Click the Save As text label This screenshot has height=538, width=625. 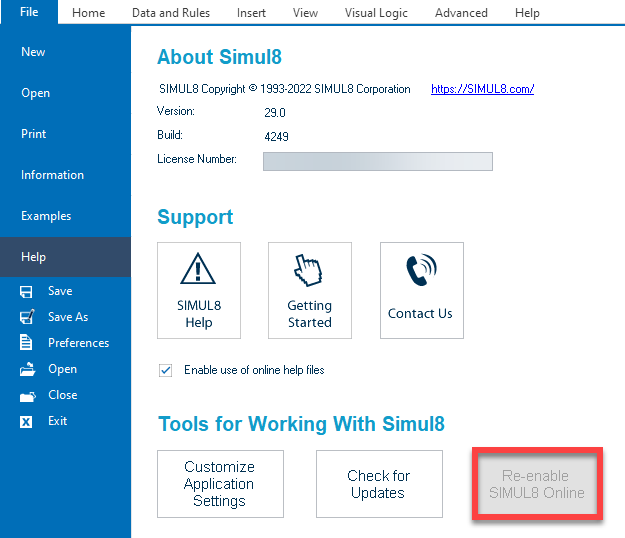pos(68,317)
